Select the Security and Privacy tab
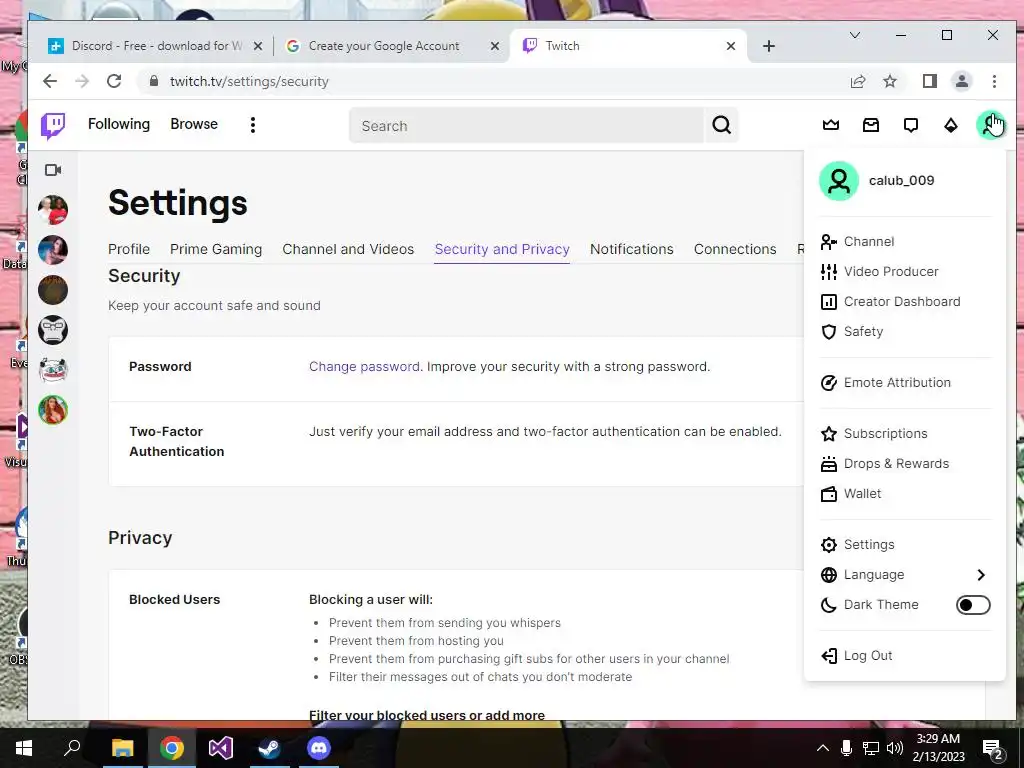 click(x=502, y=249)
